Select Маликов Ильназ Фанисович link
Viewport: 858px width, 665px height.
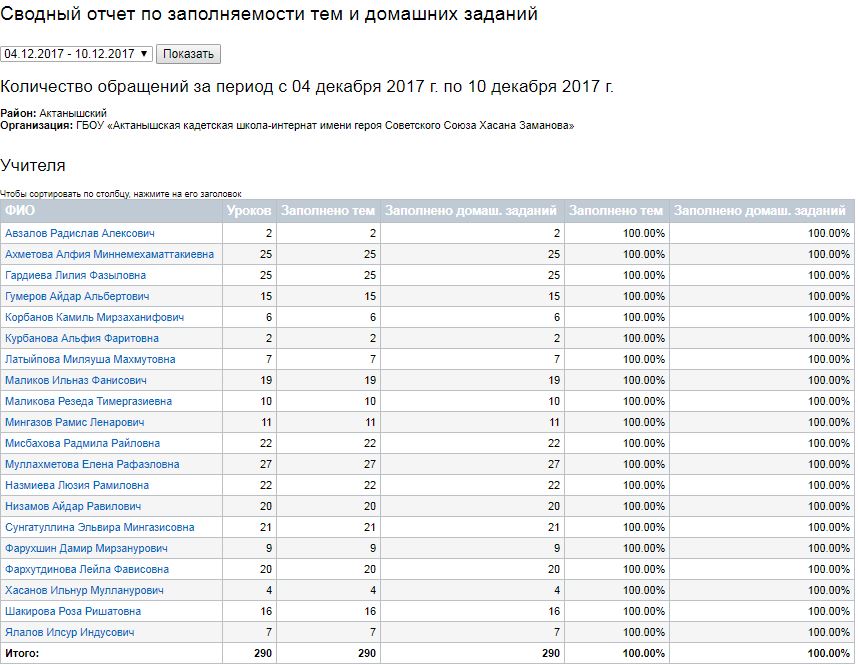tap(76, 380)
